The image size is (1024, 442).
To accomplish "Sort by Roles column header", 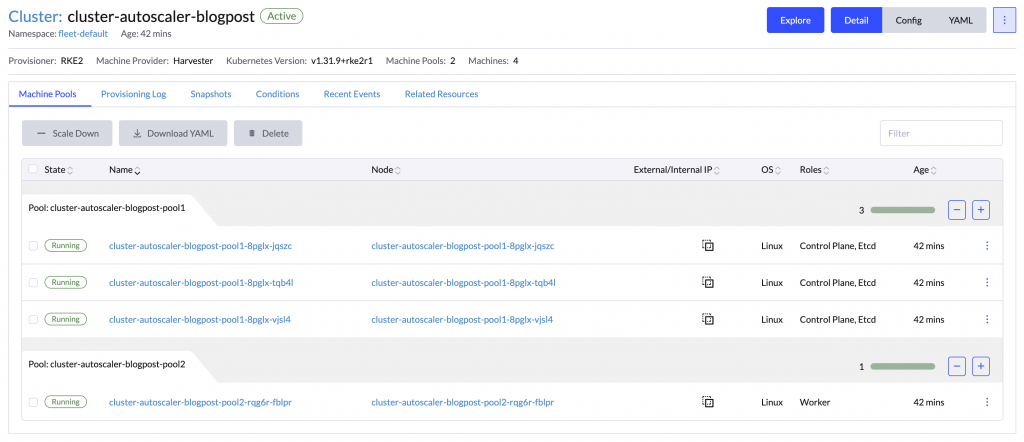I will click(x=815, y=170).
